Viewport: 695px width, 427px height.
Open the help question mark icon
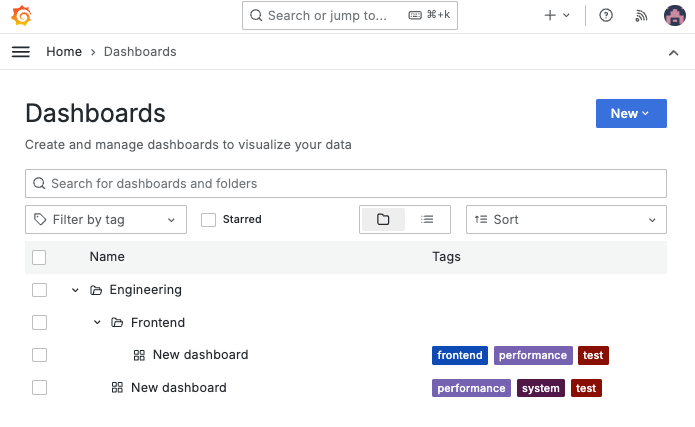(x=606, y=16)
